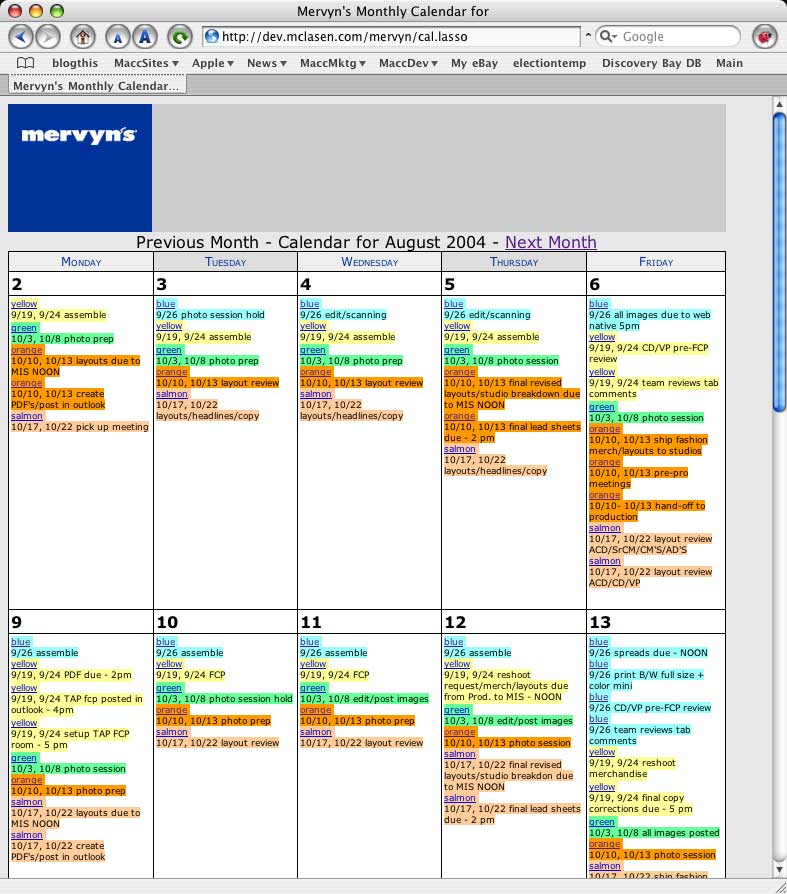The image size is (787, 894).
Task: Open the blogthis bookmark
Action: tap(75, 63)
